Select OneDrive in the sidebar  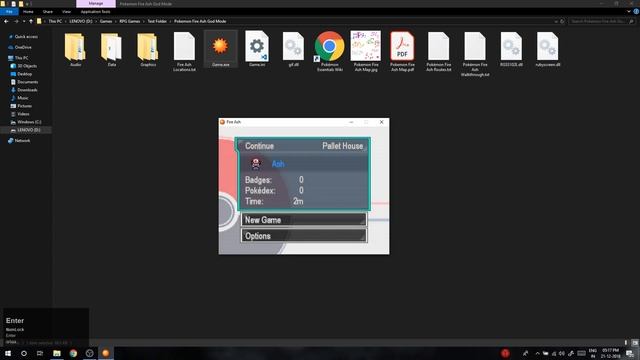click(23, 47)
